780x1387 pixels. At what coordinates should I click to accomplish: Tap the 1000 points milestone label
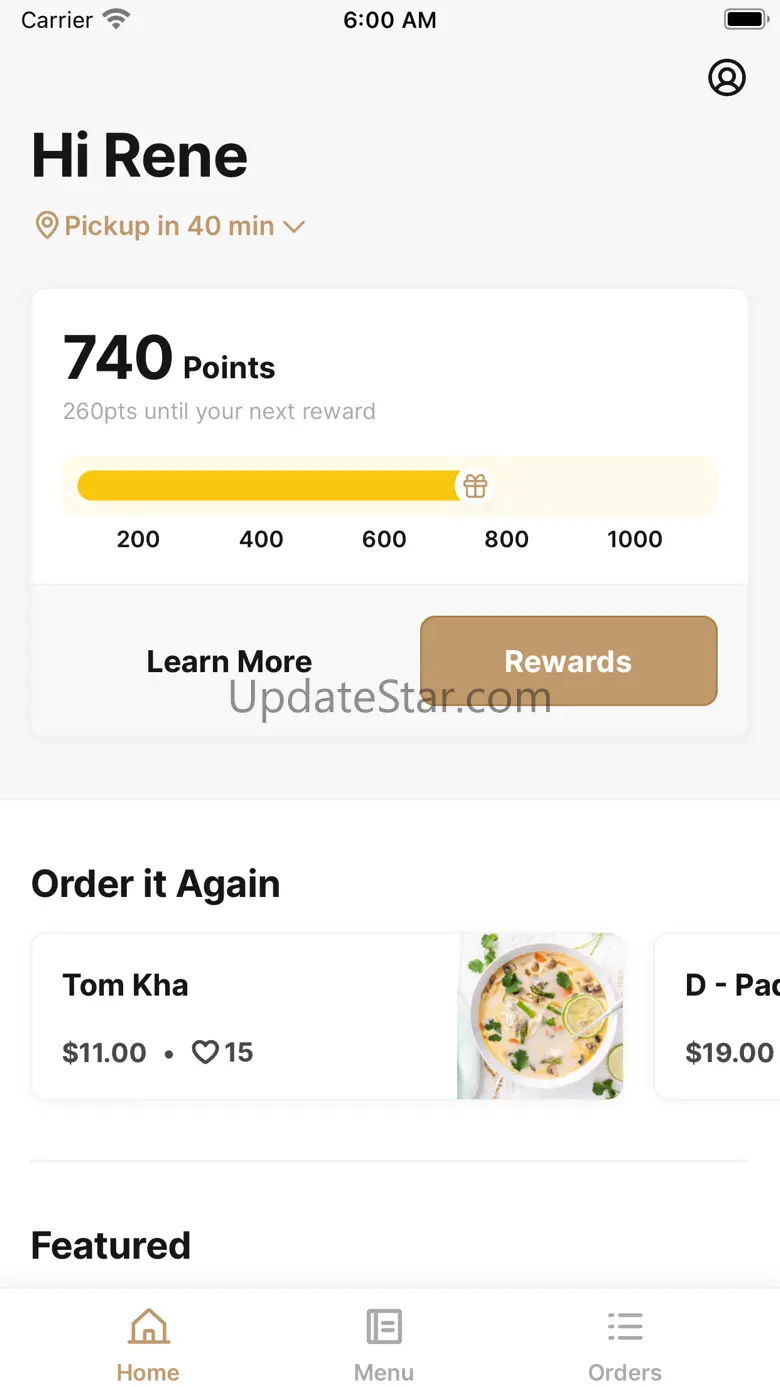click(634, 540)
